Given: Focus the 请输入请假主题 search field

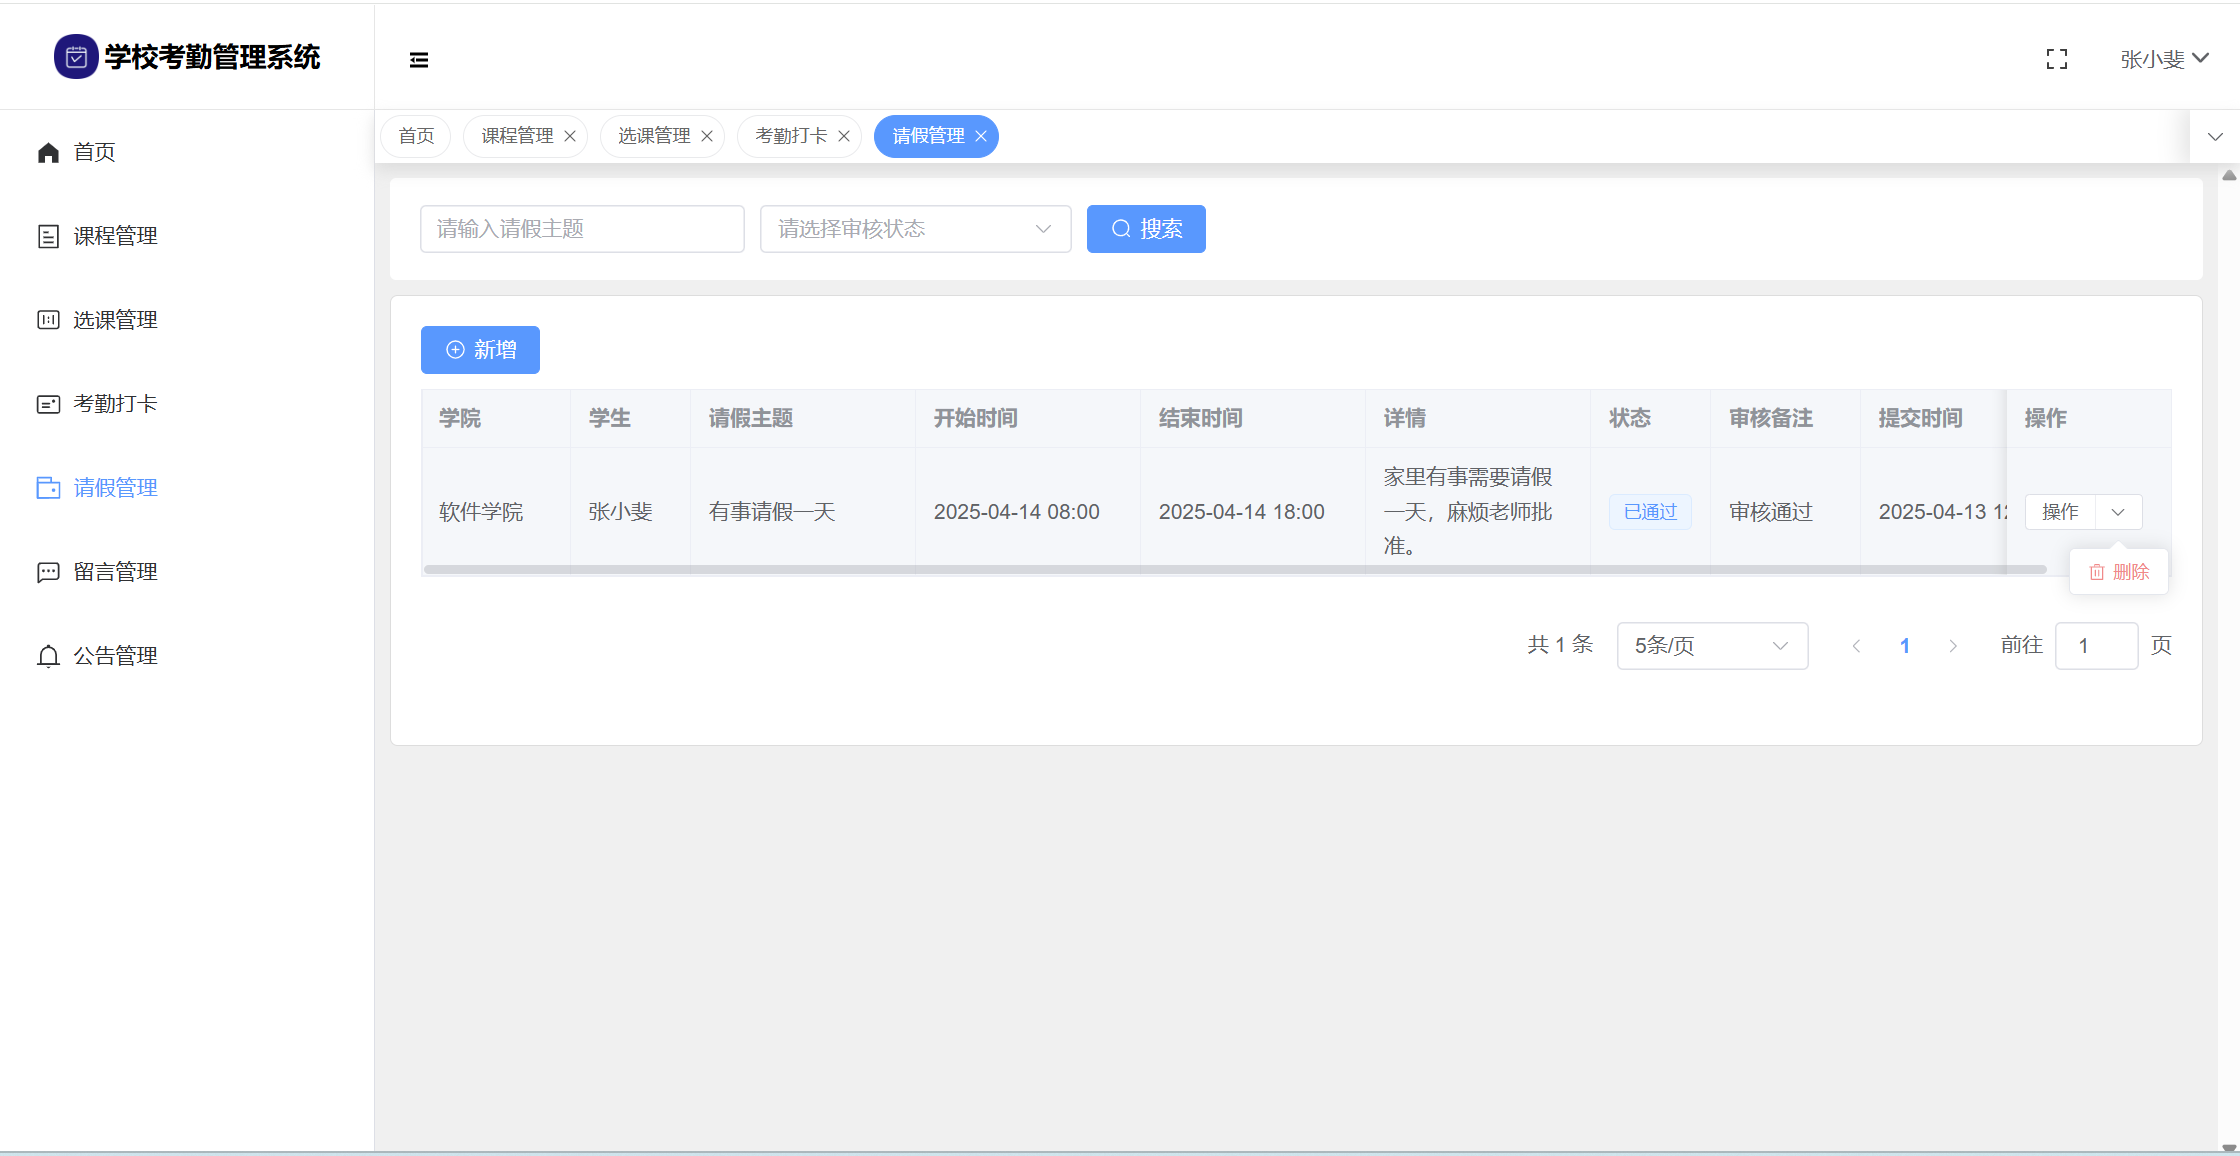Looking at the screenshot, I should pos(582,229).
